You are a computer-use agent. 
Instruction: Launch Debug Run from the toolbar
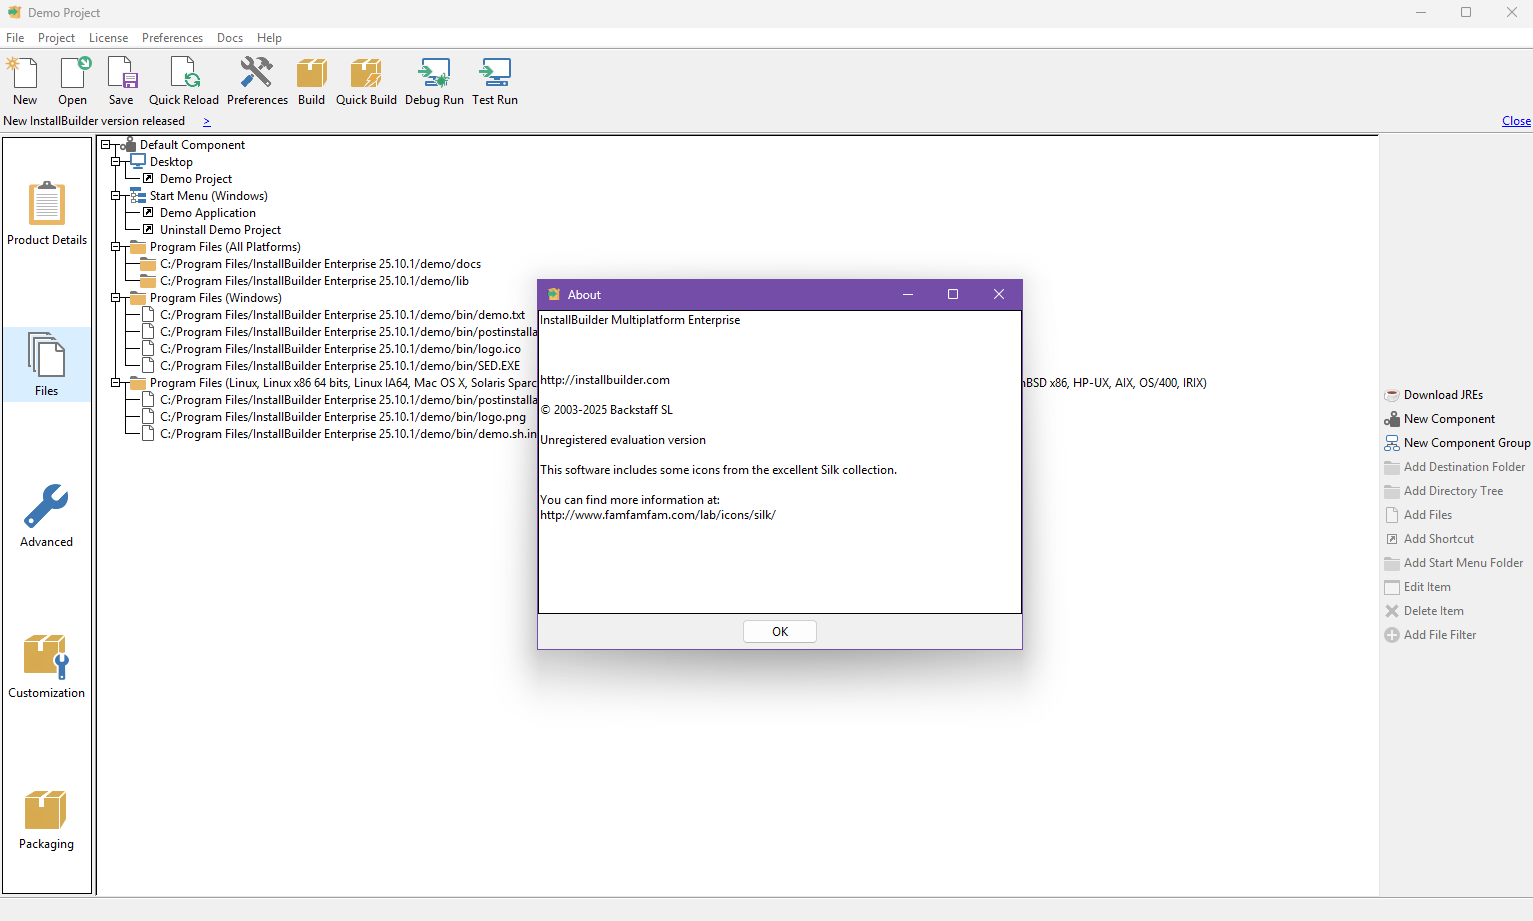tap(434, 81)
